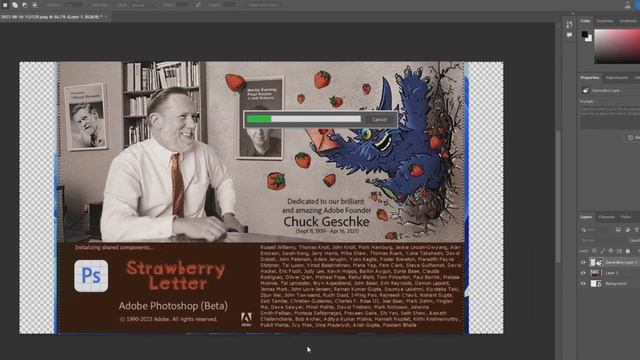The height and width of the screenshot is (360, 640).
Task: Switch to the Properties panel tab
Action: pos(590,78)
